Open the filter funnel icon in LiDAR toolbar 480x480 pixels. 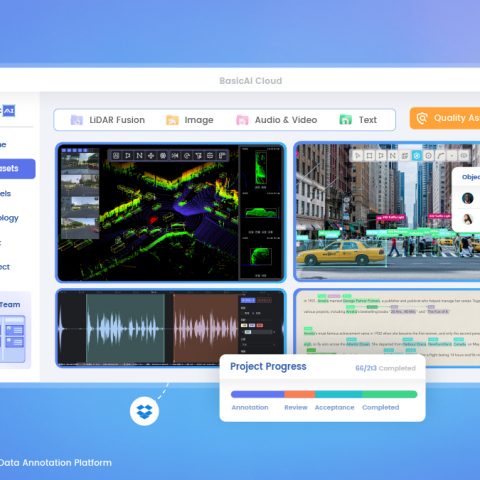tap(198, 156)
